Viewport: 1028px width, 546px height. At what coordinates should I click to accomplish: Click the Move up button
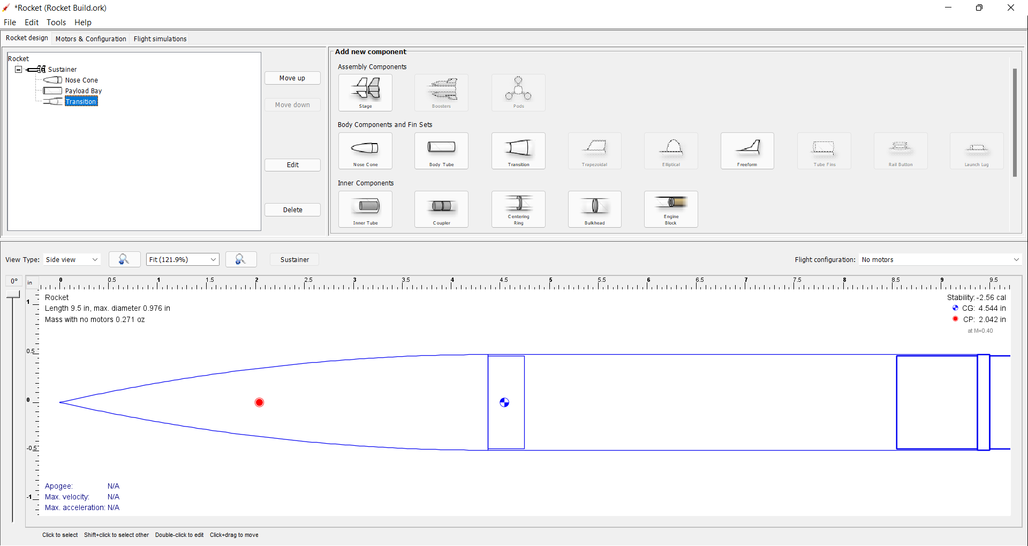[292, 78]
